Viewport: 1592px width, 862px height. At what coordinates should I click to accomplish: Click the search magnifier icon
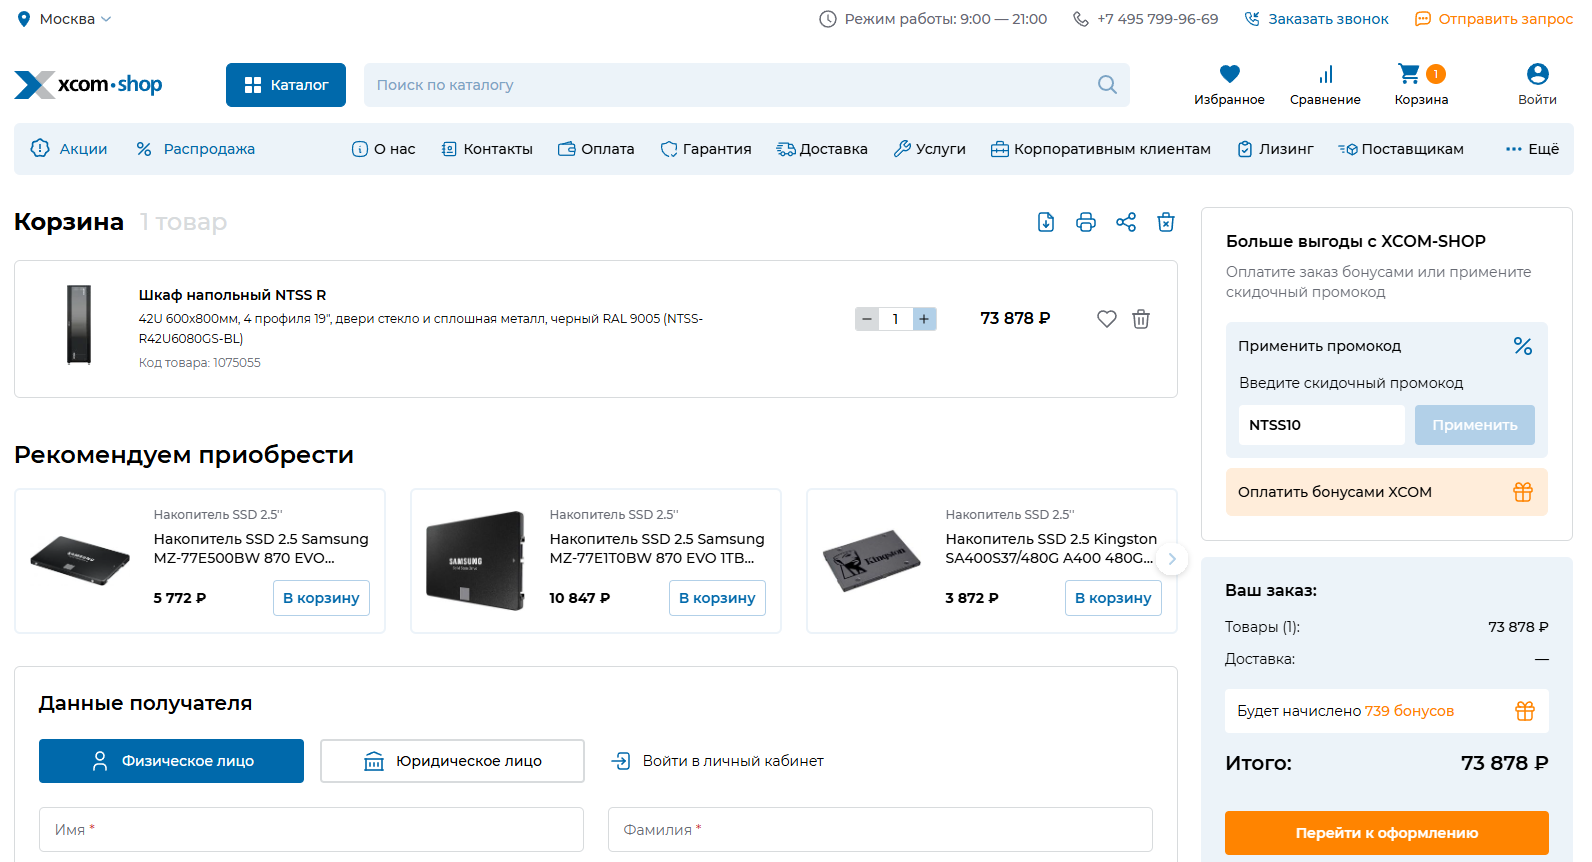[x=1107, y=85]
